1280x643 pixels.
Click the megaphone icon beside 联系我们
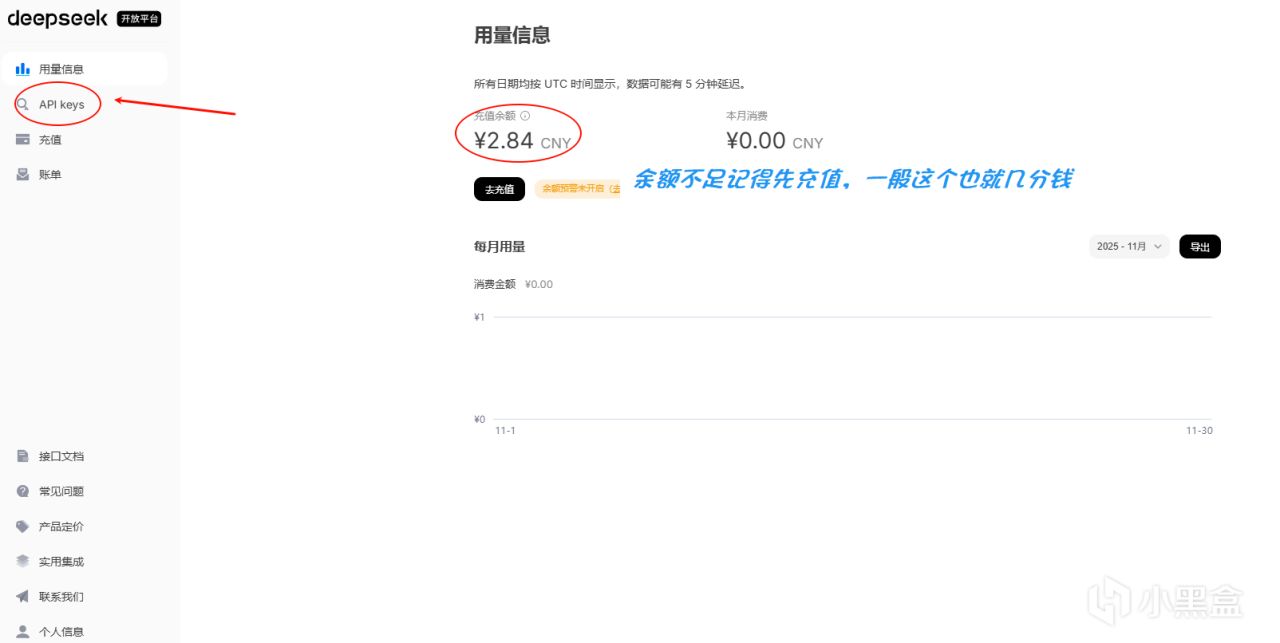[22, 596]
